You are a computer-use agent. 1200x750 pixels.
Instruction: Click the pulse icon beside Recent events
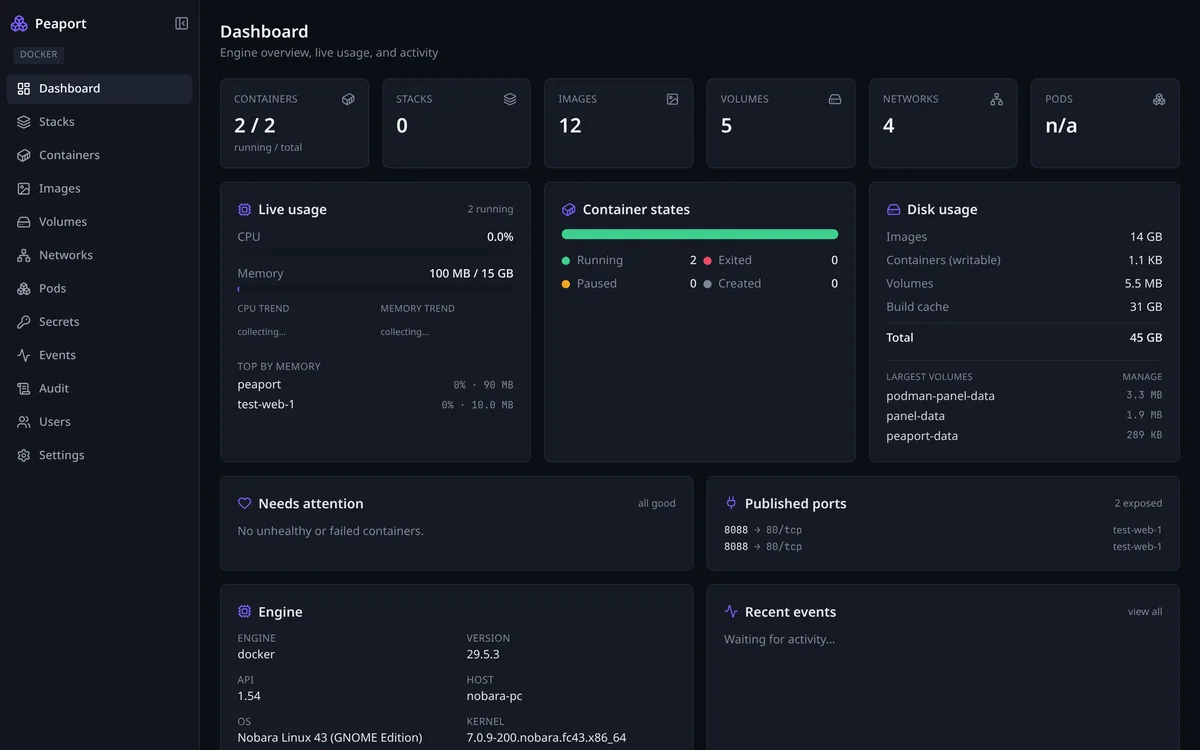[731, 612]
